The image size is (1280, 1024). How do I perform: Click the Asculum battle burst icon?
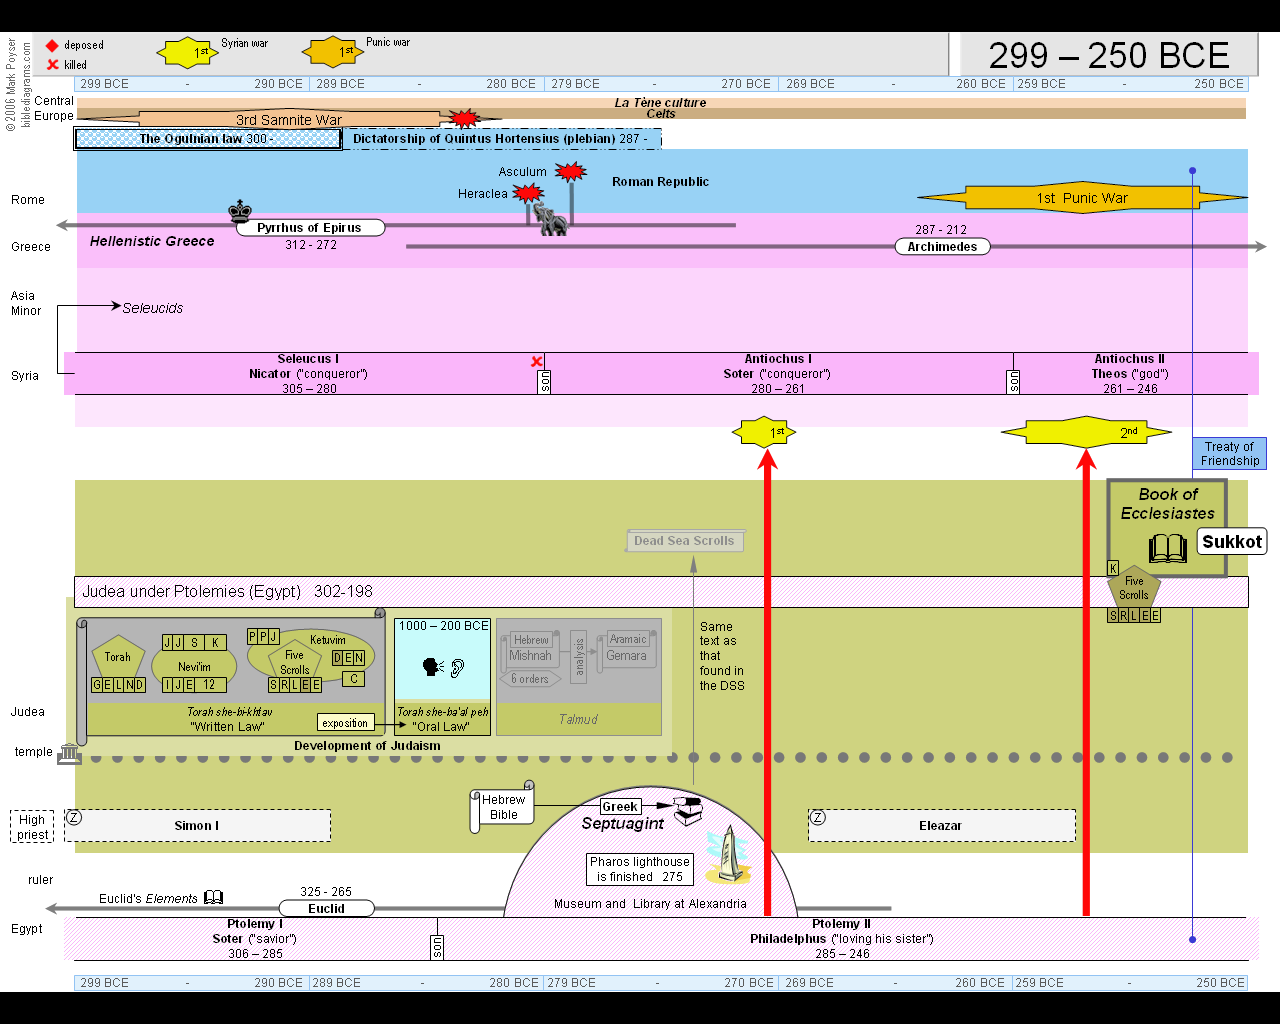[x=570, y=172]
